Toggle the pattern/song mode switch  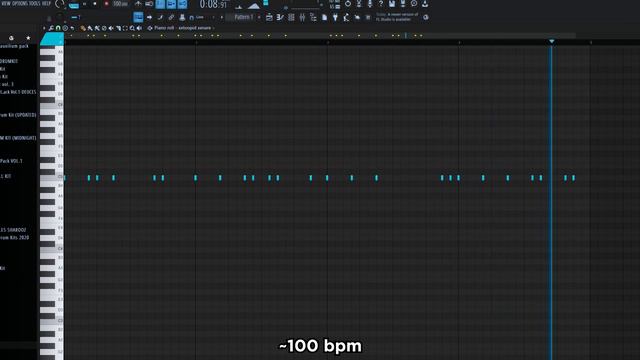point(73,5)
